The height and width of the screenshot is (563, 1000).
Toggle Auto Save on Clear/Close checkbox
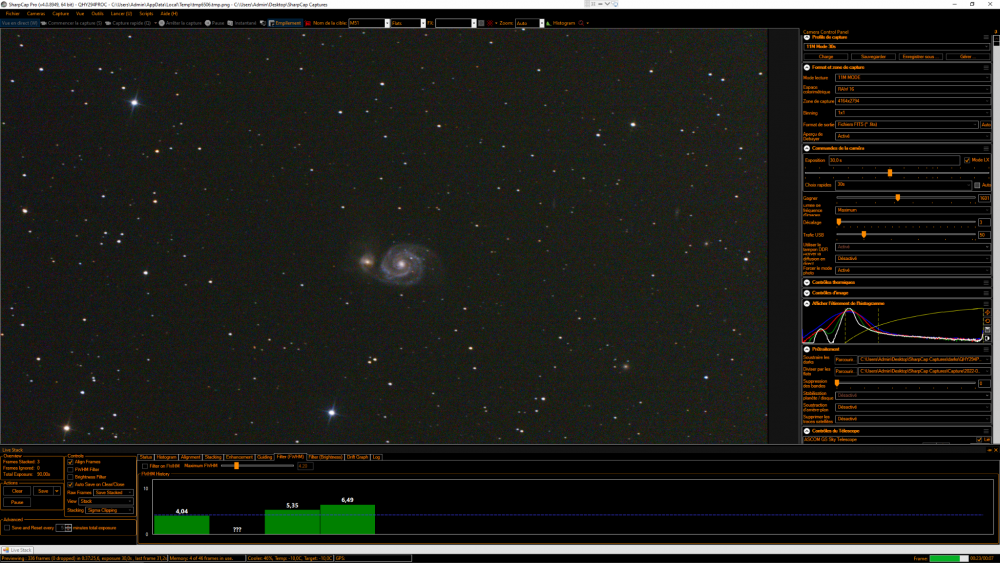tap(70, 485)
